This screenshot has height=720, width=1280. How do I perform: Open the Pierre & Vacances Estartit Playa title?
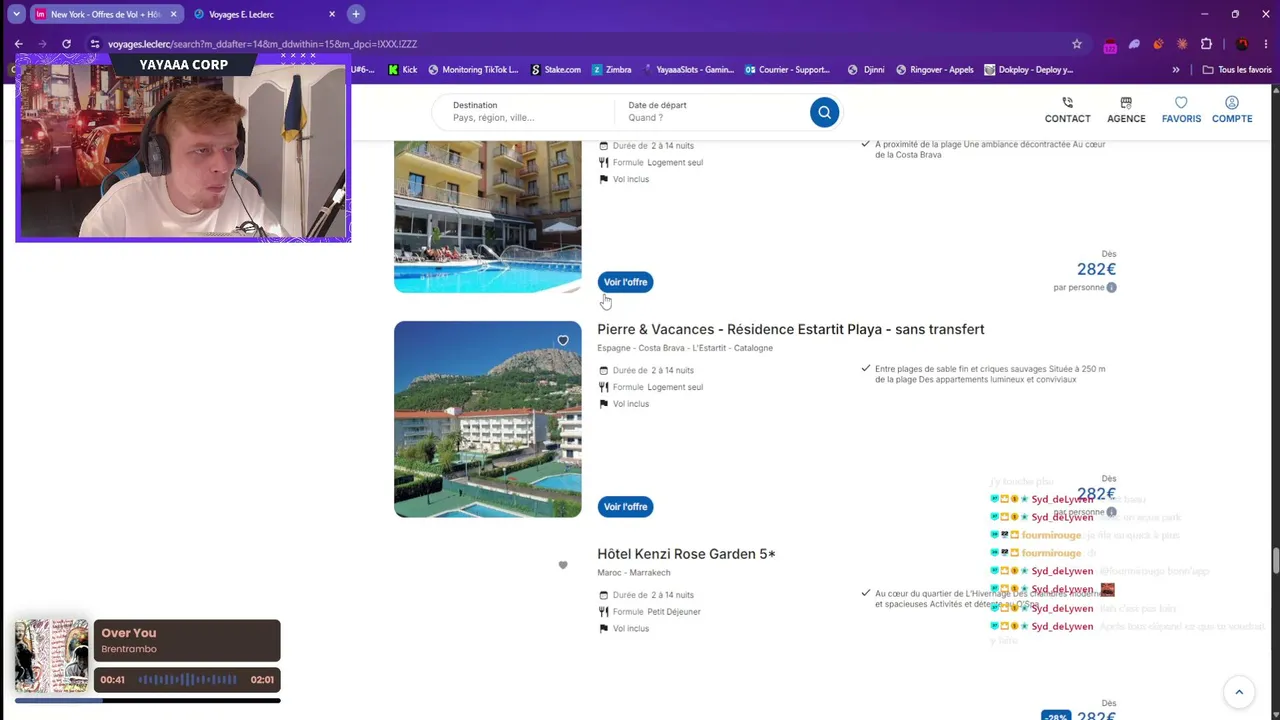[791, 330]
